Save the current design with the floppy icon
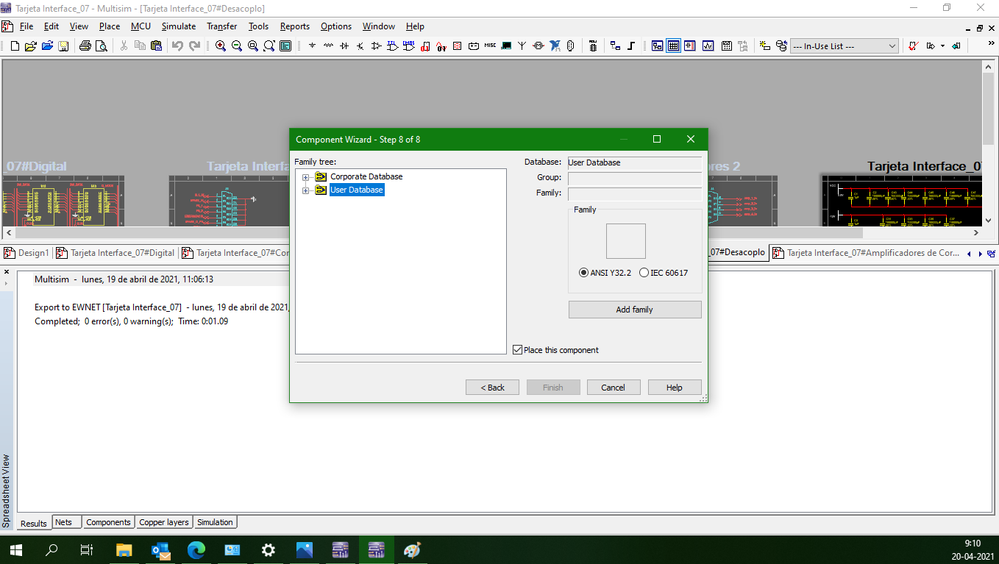999x564 pixels. pyautogui.click(x=63, y=46)
